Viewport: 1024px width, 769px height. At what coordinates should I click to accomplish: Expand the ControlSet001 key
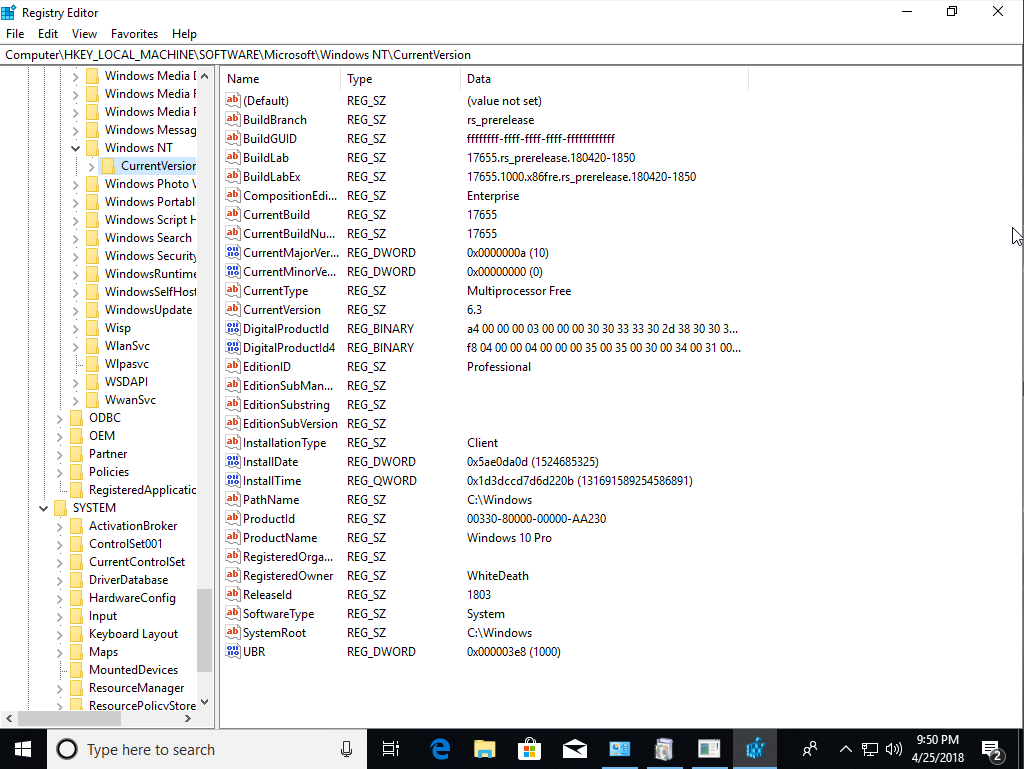(x=60, y=544)
